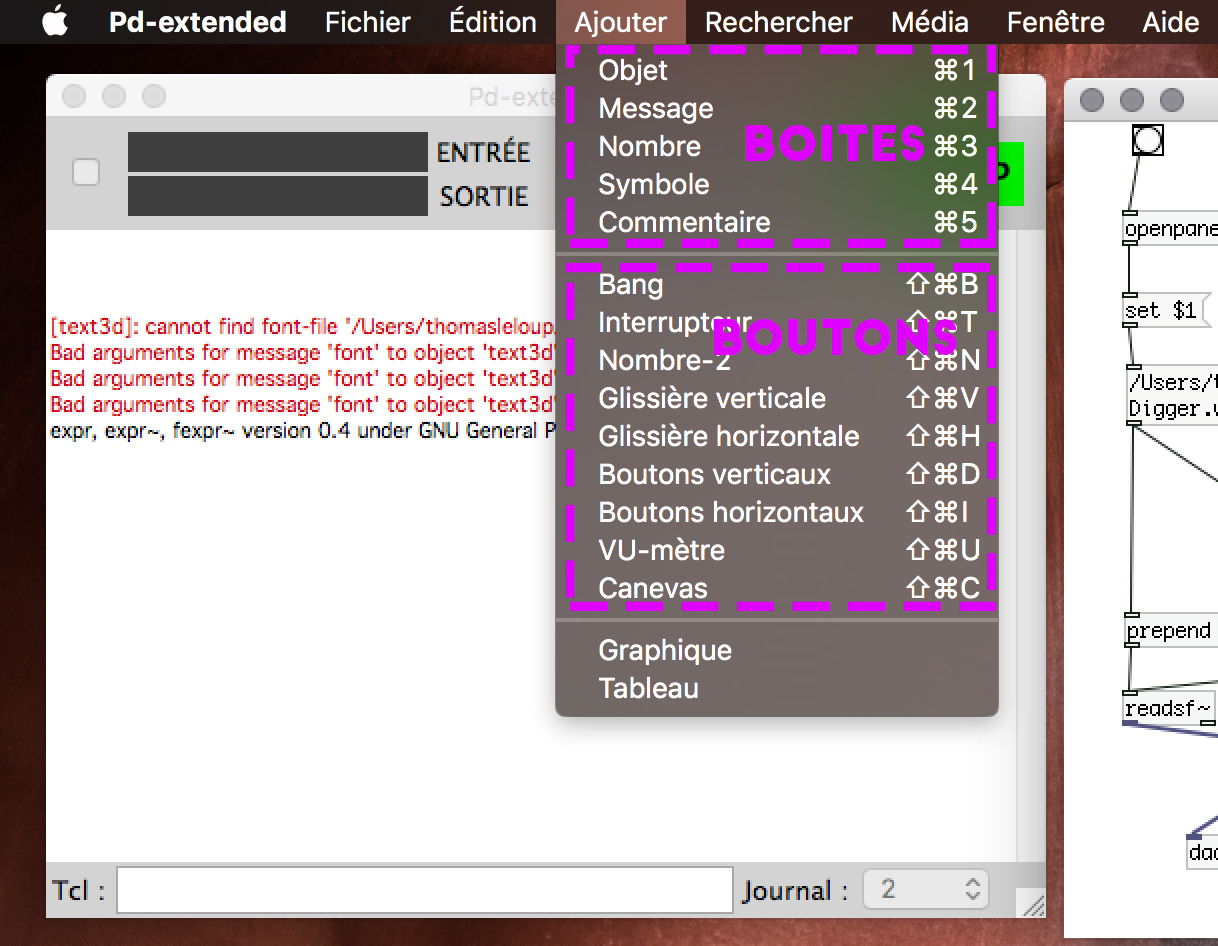1218x946 pixels.
Task: Insert a Glissière verticale
Action: tap(712, 399)
